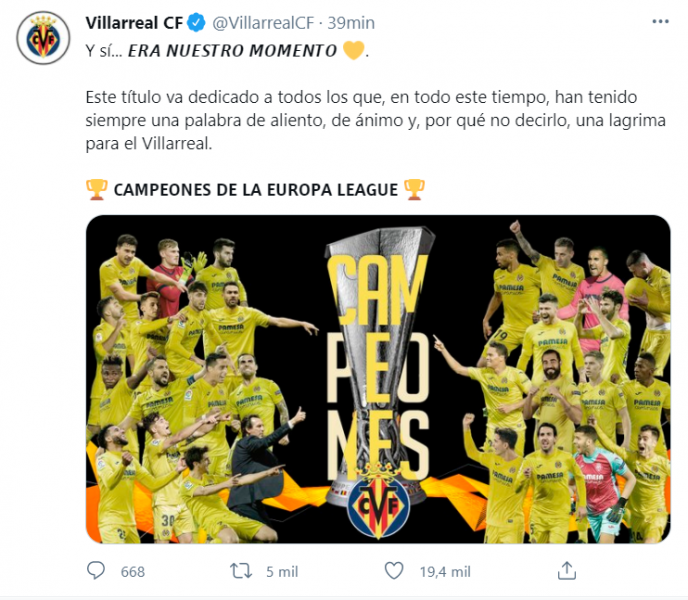The height and width of the screenshot is (600, 688).
Task: Click the share upload icon
Action: coord(566,571)
